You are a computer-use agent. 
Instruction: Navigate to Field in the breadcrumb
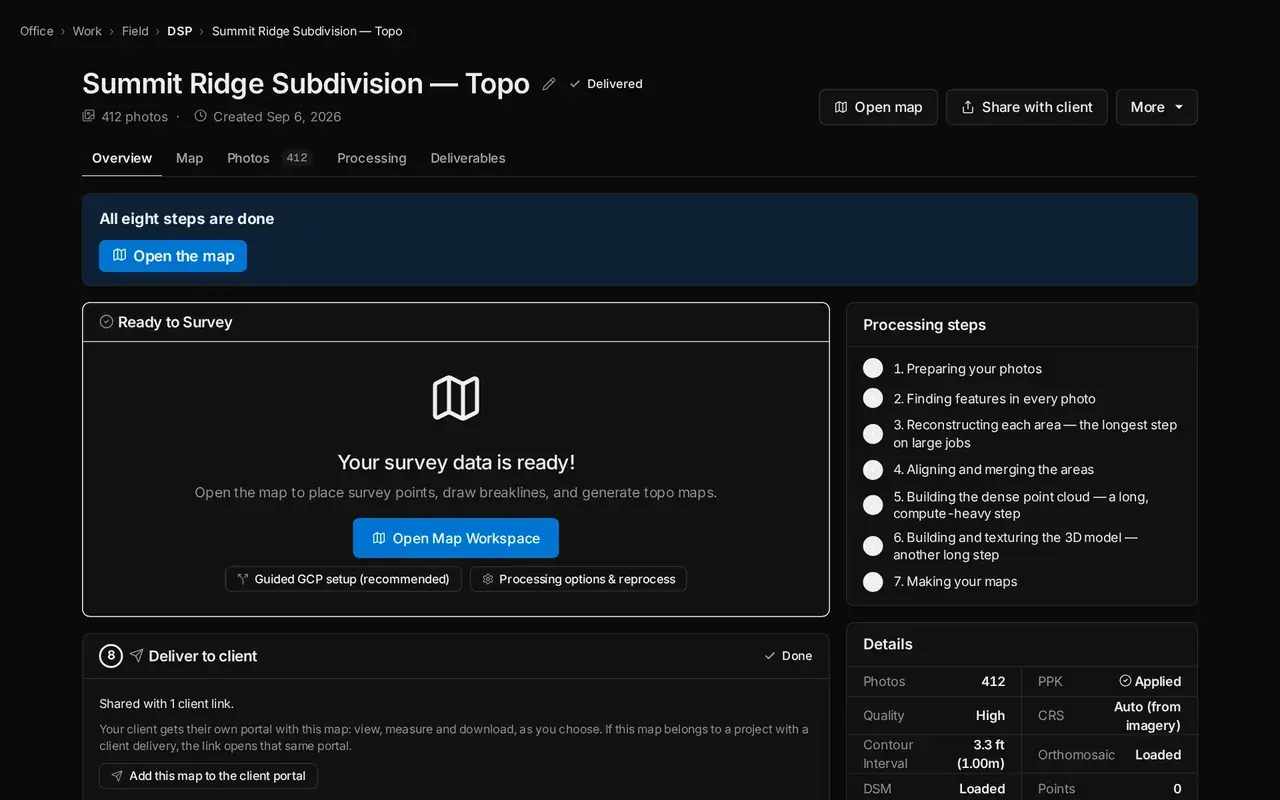click(x=135, y=31)
